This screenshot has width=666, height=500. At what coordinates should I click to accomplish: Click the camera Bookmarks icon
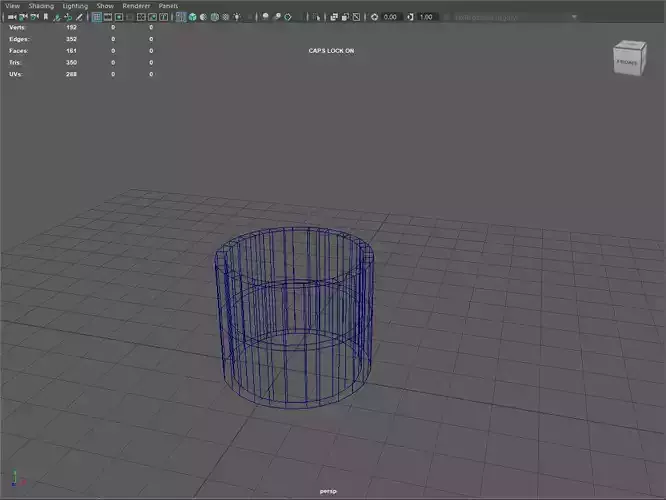(45, 17)
